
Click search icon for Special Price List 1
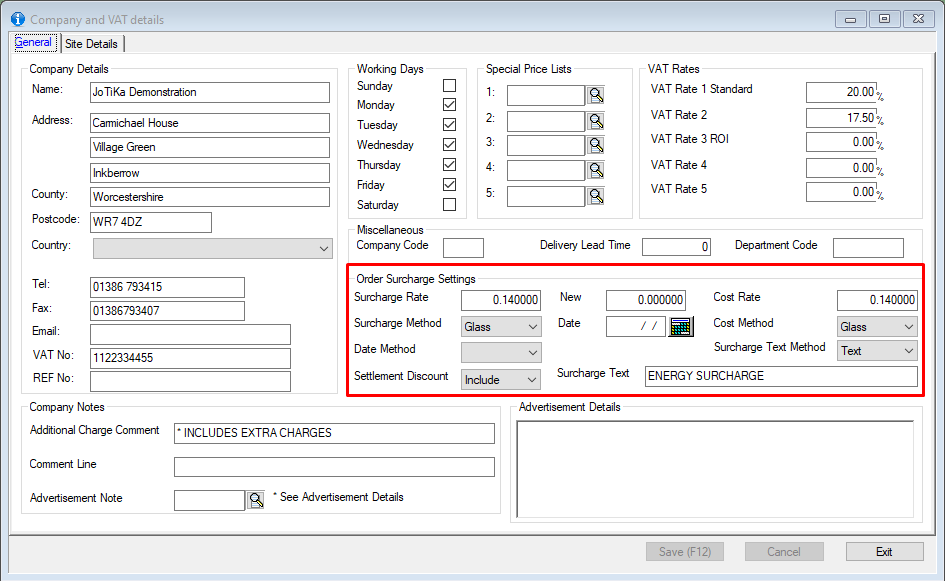click(x=596, y=95)
